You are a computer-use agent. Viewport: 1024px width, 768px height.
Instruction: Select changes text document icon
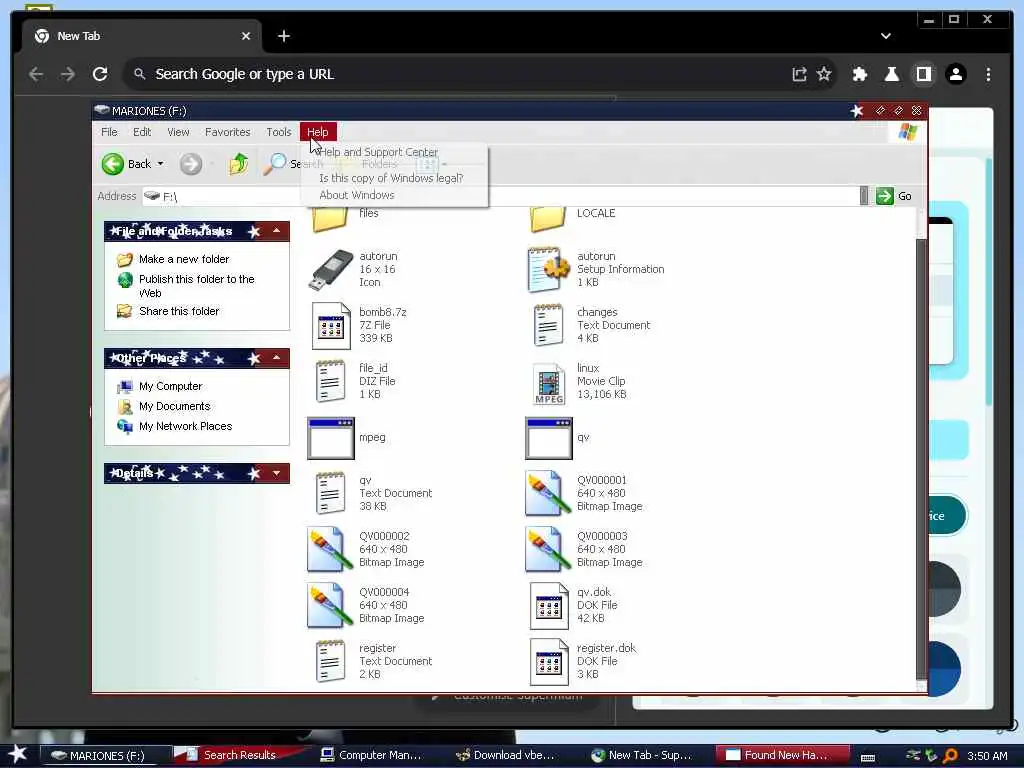(548, 325)
